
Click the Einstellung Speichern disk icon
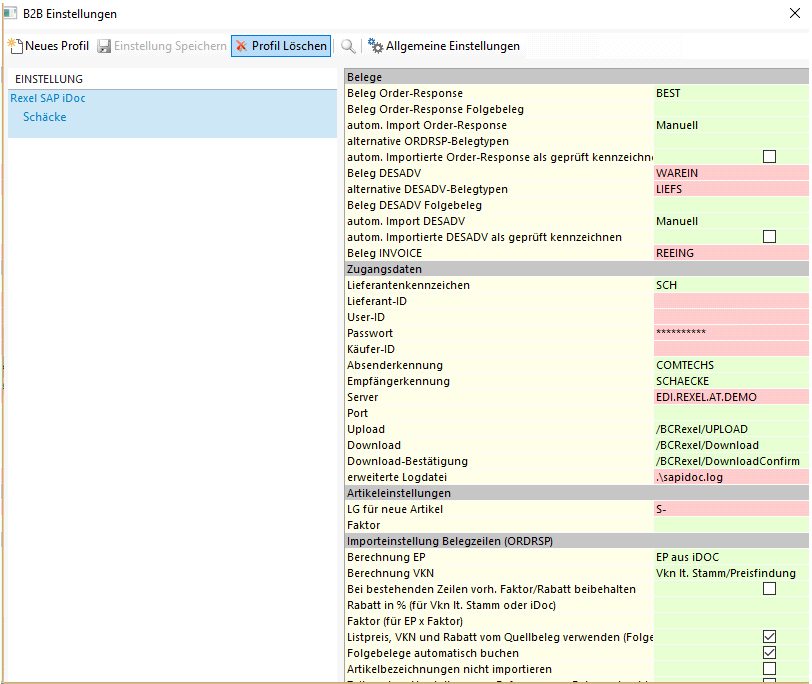click(104, 46)
